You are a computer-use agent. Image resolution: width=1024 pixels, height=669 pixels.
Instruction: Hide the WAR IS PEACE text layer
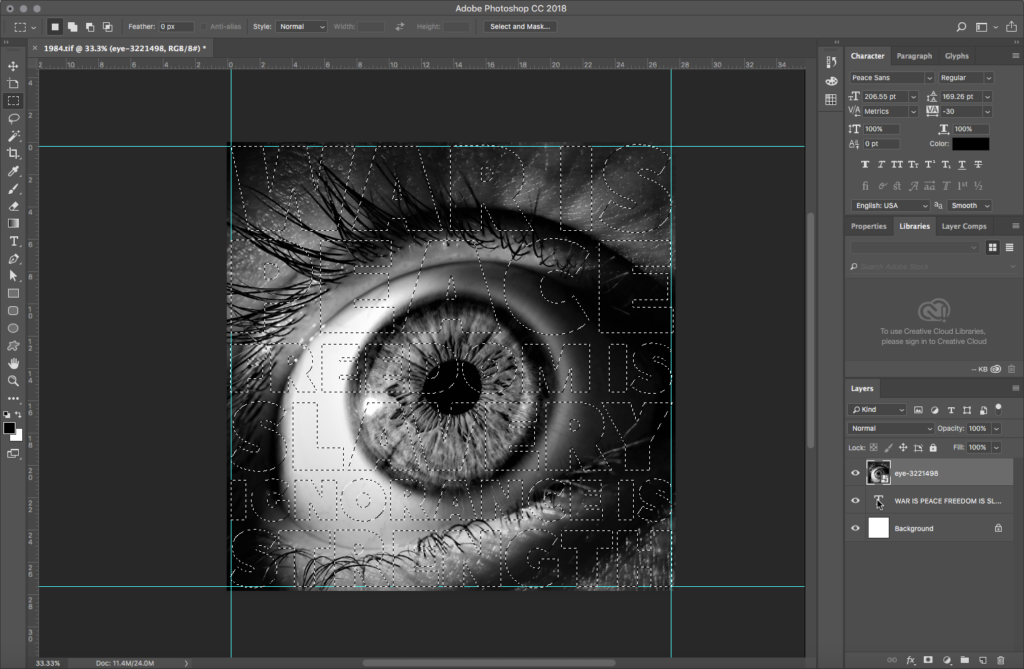855,500
